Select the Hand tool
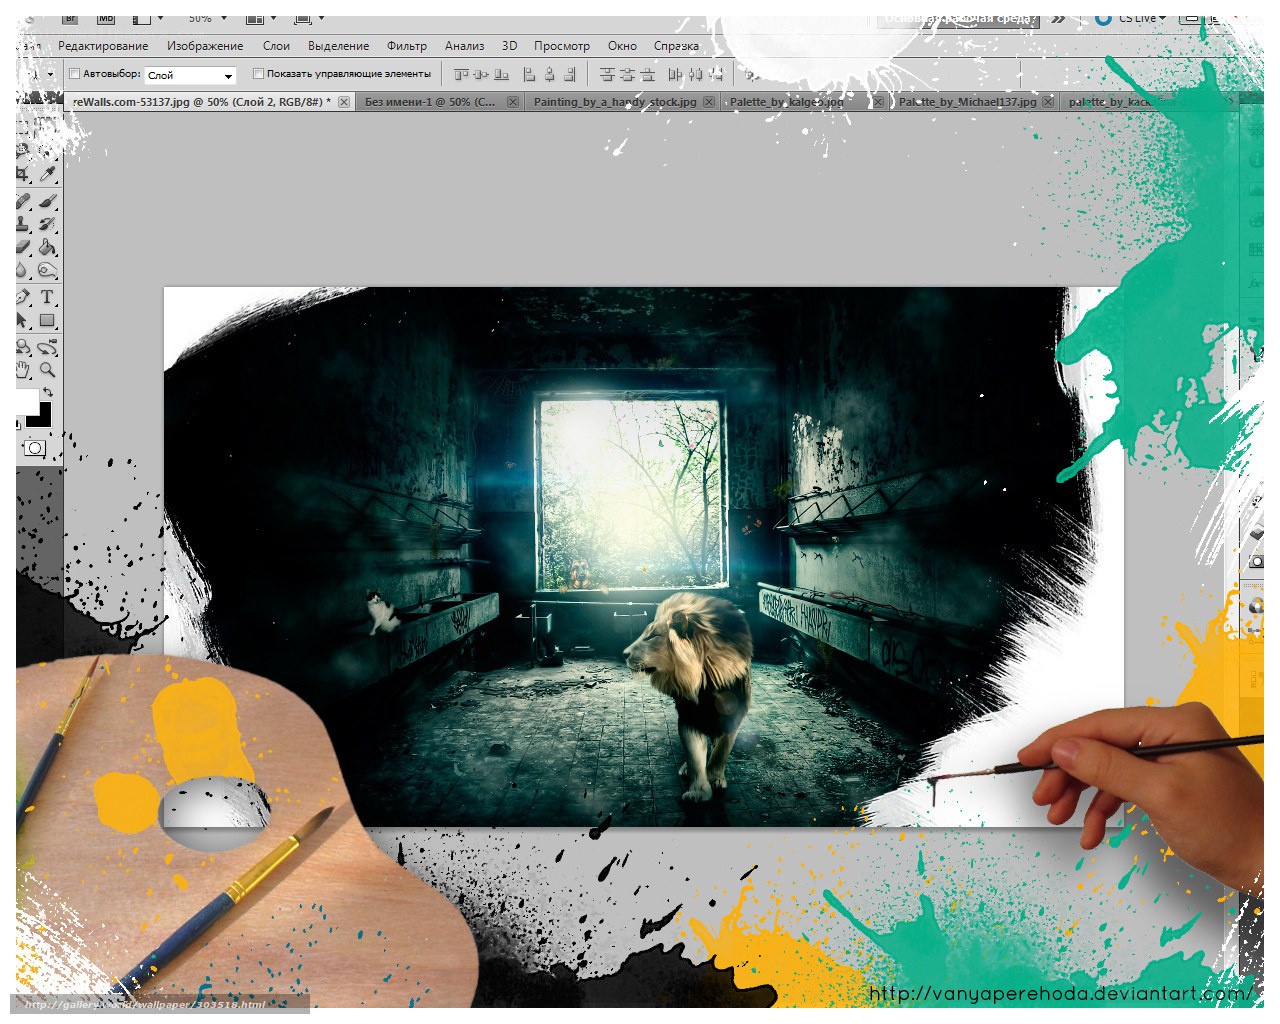 click(x=23, y=370)
